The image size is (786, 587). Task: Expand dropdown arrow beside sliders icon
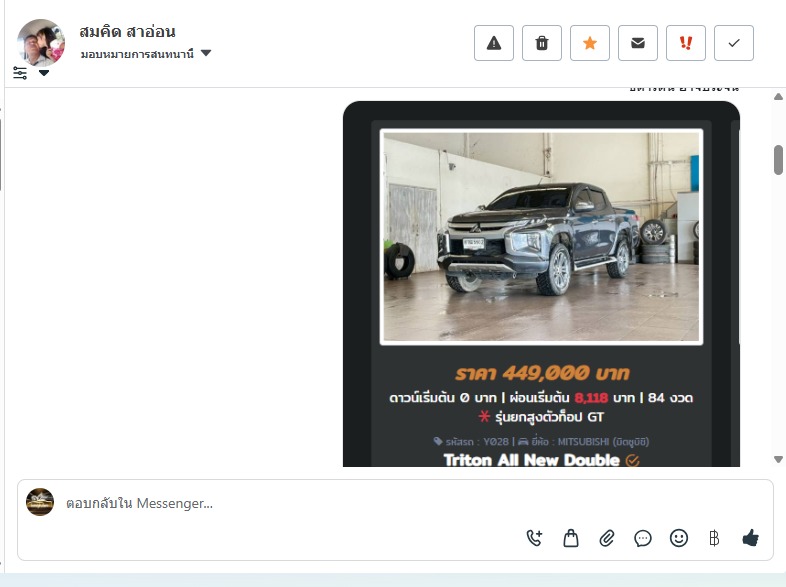[x=44, y=73]
